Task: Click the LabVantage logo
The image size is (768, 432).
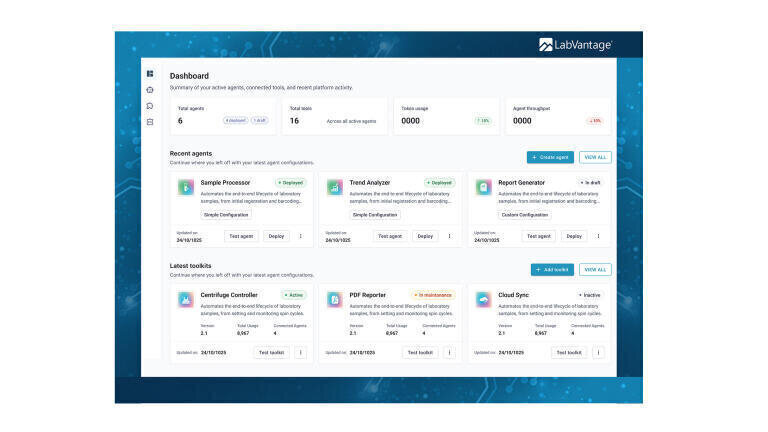Action: tap(576, 45)
